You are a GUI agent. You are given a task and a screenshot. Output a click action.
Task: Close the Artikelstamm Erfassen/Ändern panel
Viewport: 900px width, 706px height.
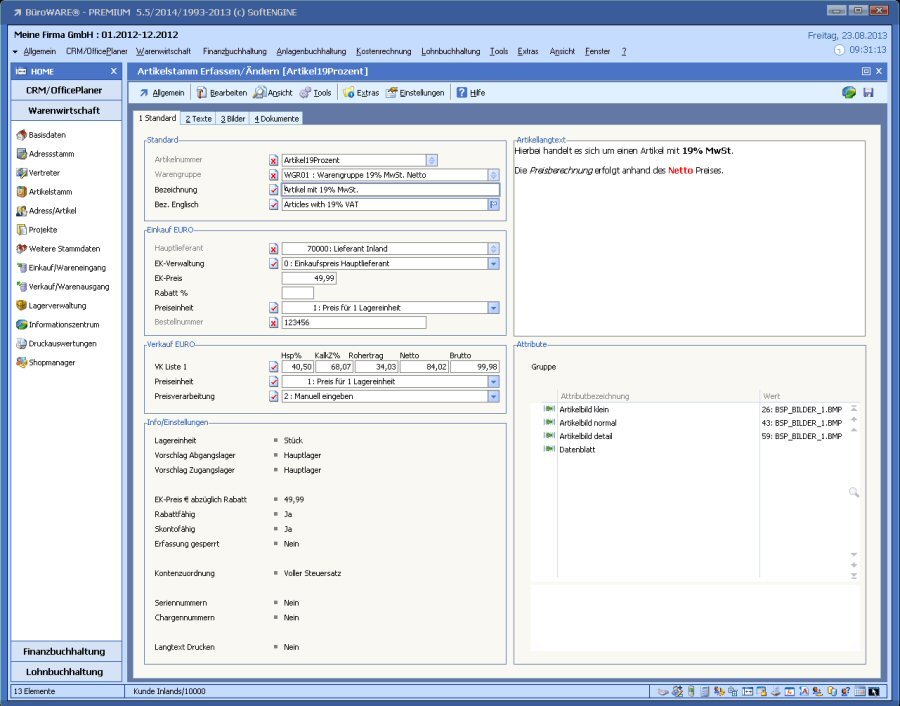click(879, 71)
